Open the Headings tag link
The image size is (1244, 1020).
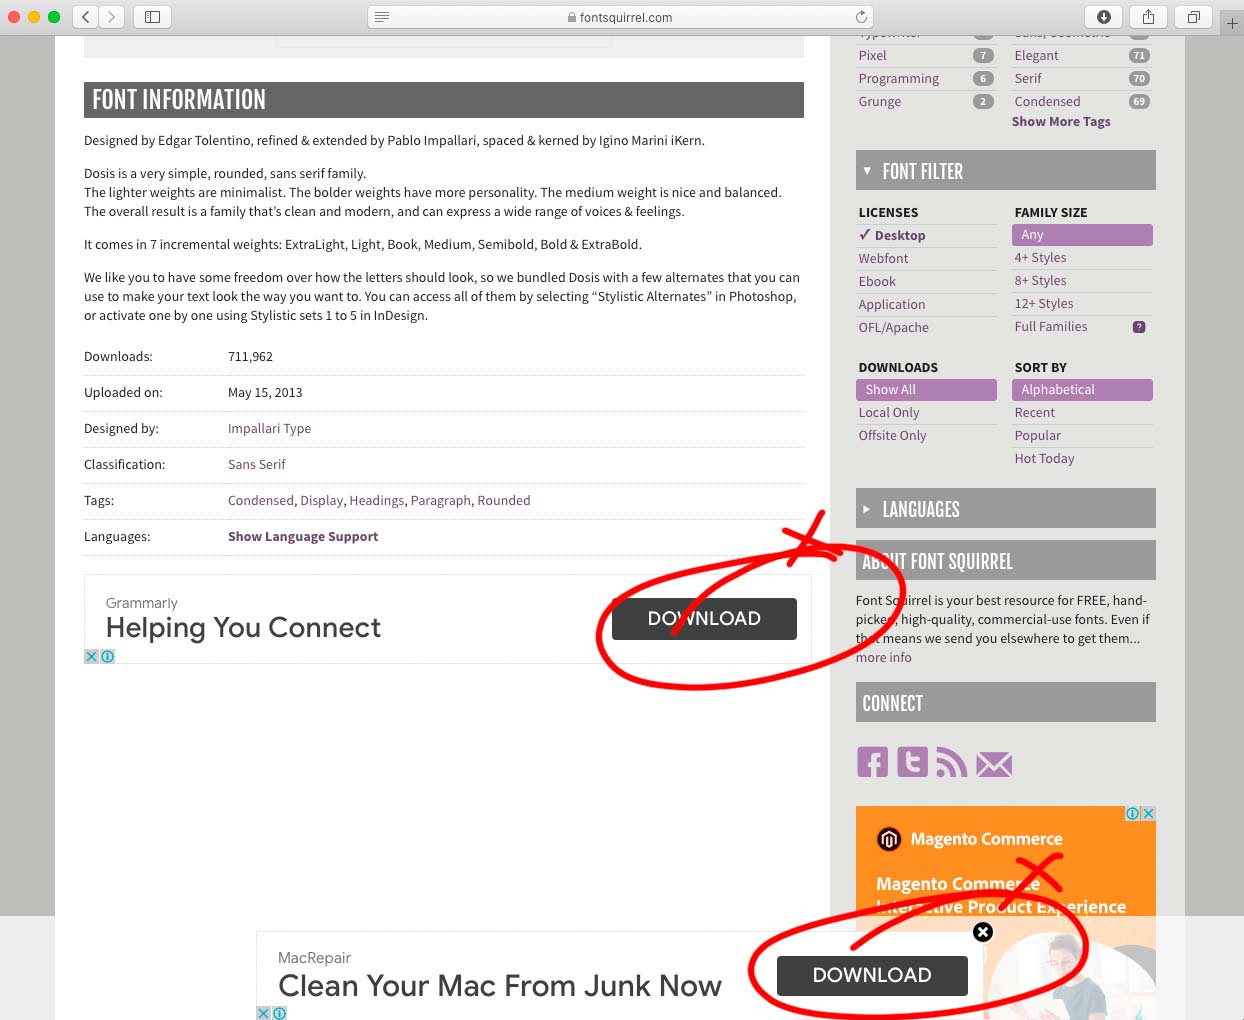coord(377,500)
